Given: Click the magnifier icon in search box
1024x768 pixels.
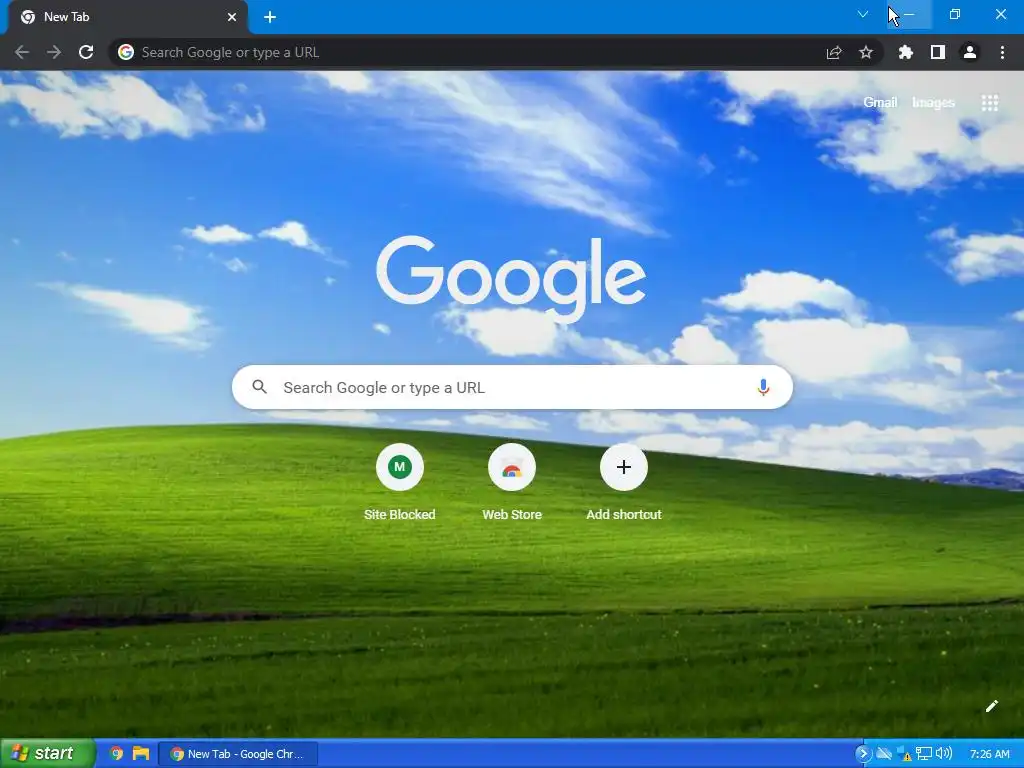Looking at the screenshot, I should tap(259, 387).
